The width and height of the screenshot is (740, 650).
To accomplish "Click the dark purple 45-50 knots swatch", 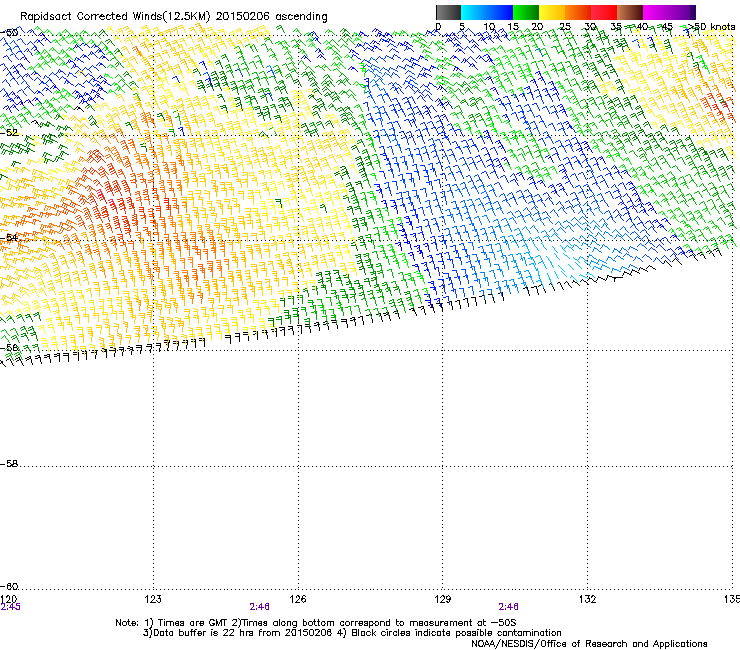I will click(682, 12).
